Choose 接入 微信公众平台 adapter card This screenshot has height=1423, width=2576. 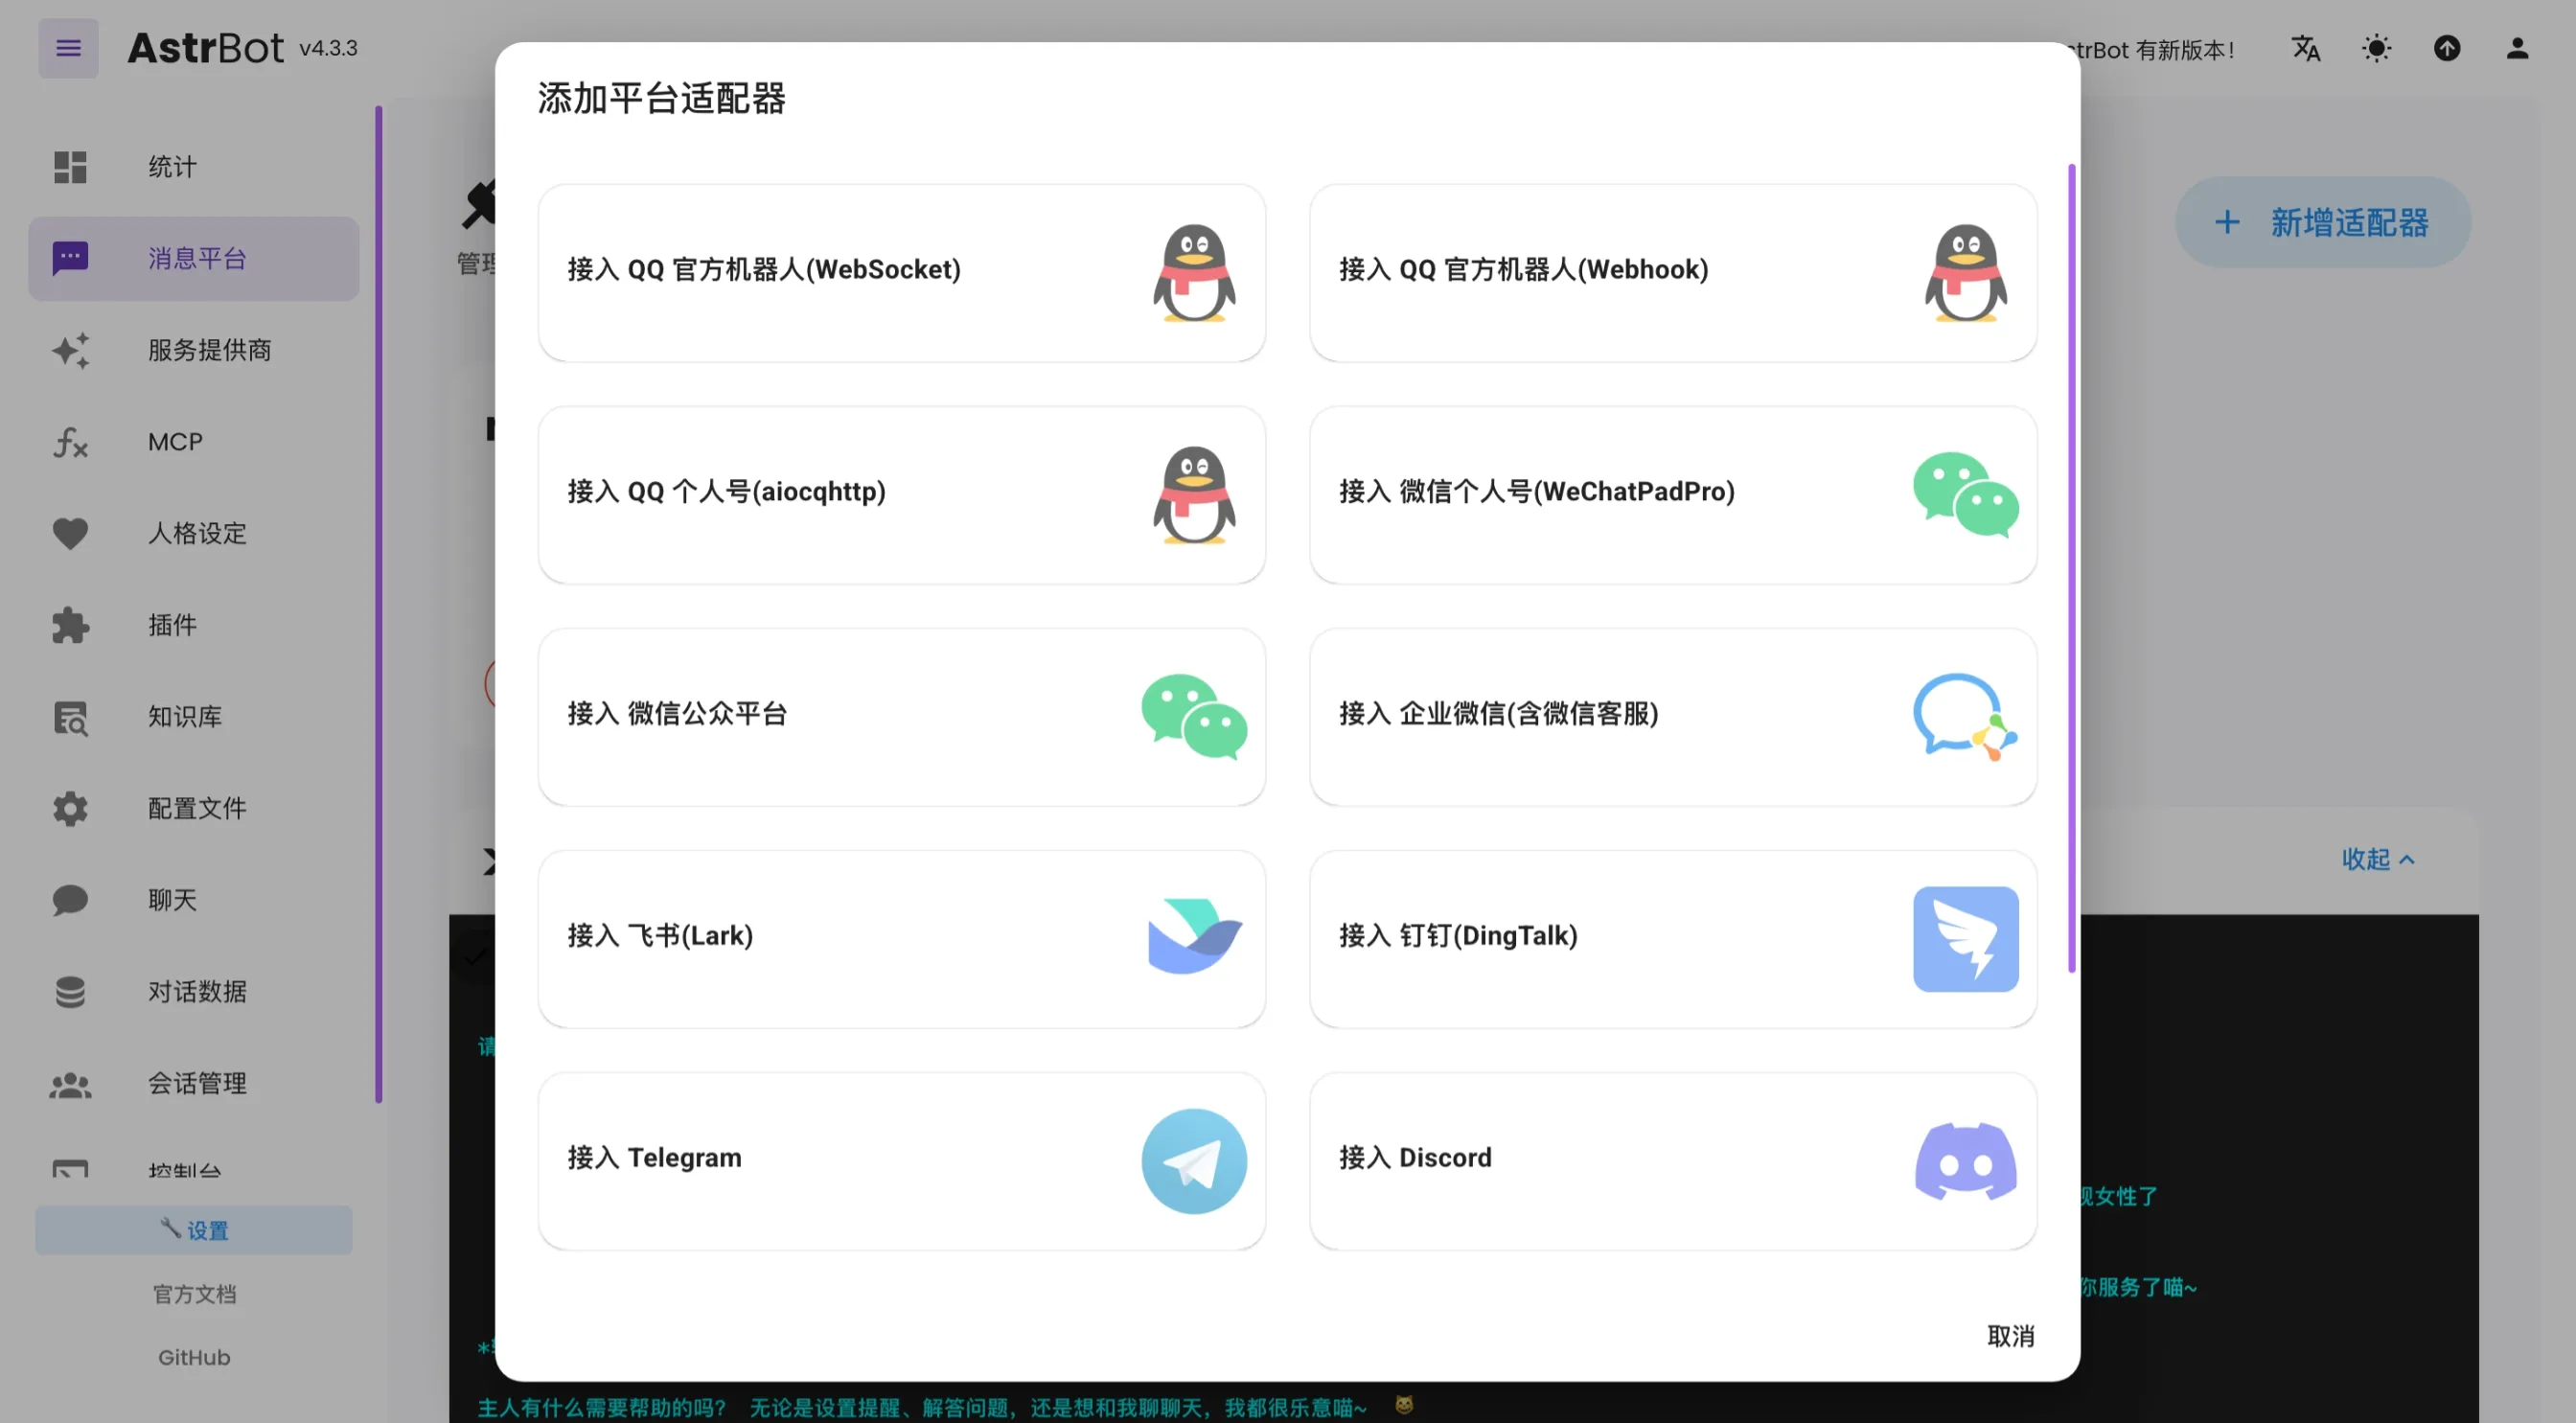point(901,716)
